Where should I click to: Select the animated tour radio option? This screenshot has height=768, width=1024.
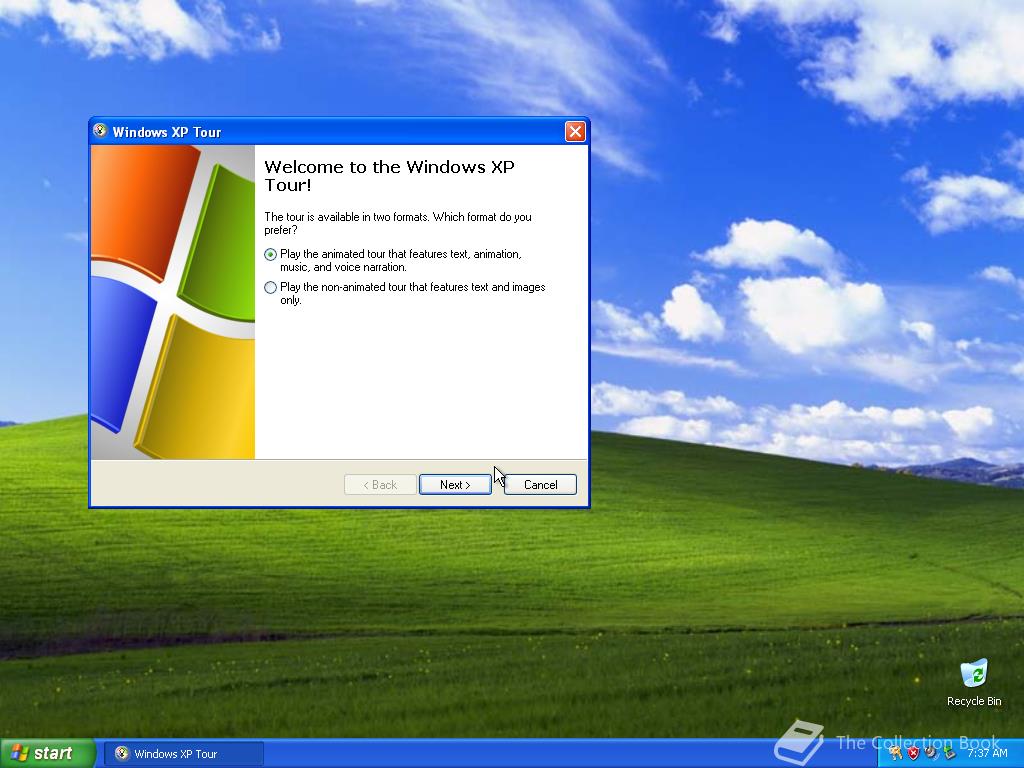[x=270, y=255]
